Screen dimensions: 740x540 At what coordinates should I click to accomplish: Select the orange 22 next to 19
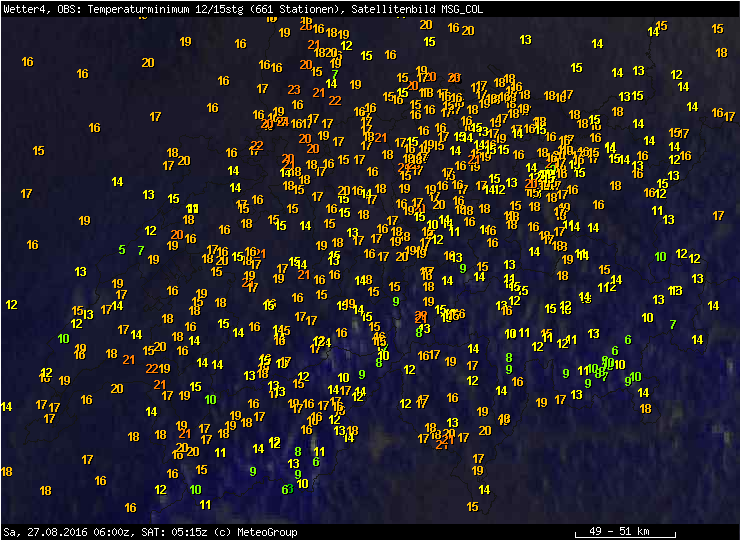coord(152,368)
